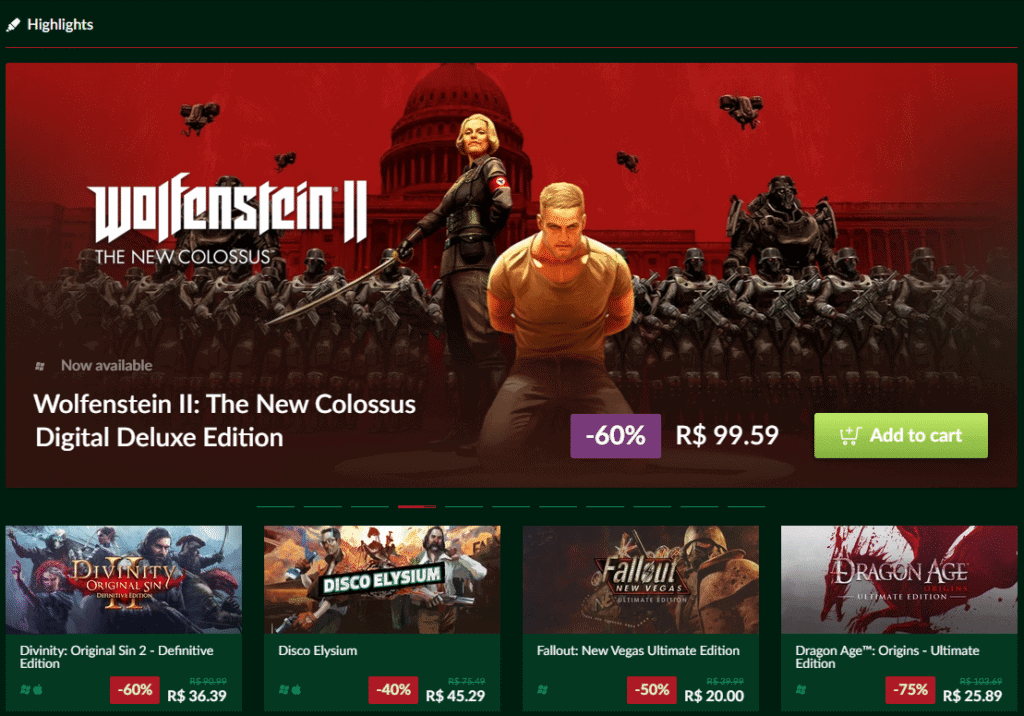Click Apple icon on Disco Elysium card
Viewport: 1024px width, 716px height.
tap(296, 689)
